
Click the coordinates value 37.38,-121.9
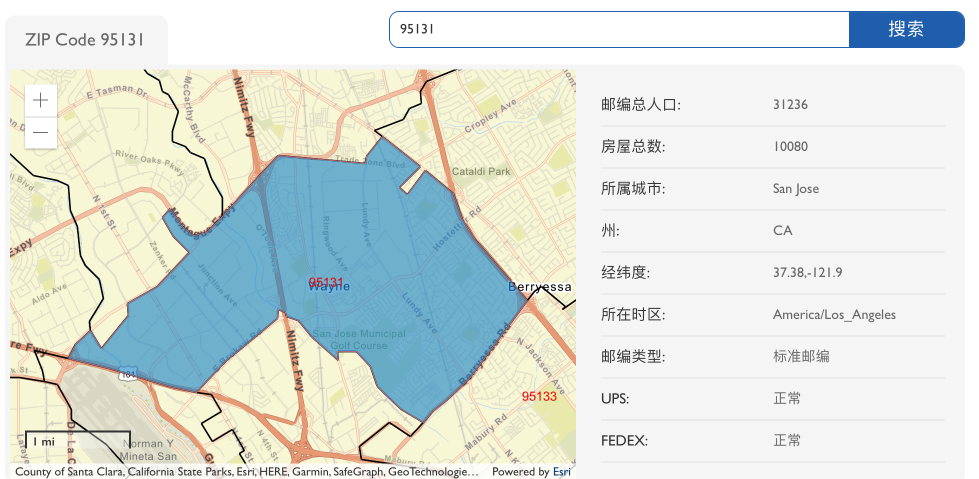[808, 273]
